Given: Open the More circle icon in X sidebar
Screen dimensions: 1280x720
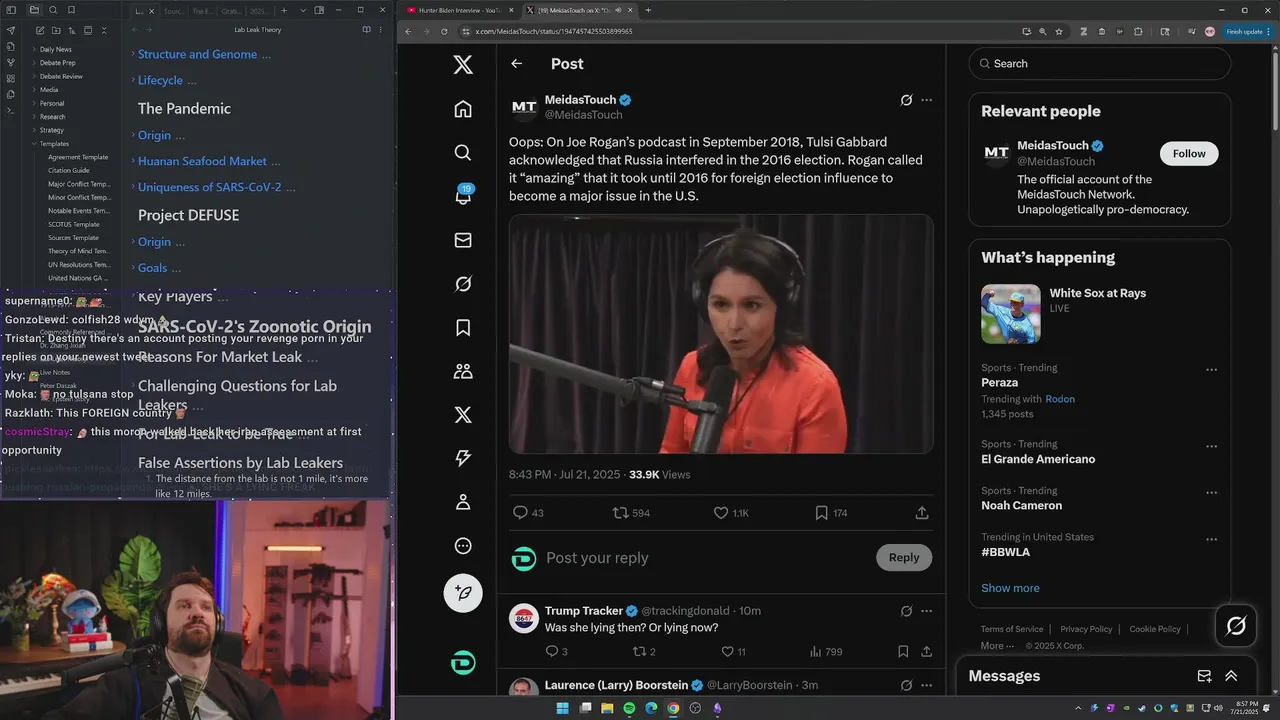Looking at the screenshot, I should (462, 546).
